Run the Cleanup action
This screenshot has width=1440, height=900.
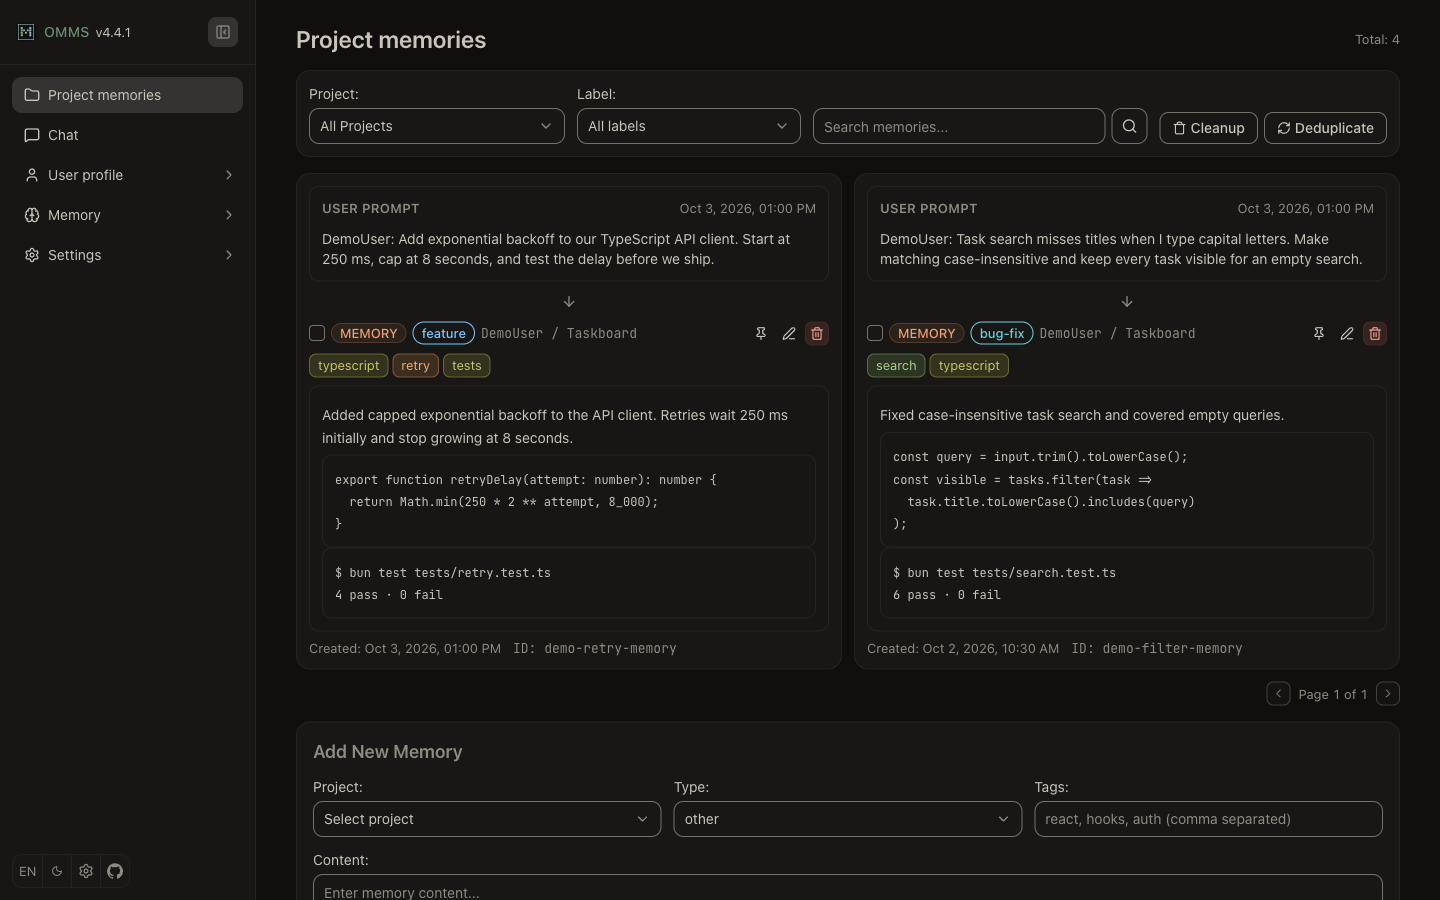1208,128
